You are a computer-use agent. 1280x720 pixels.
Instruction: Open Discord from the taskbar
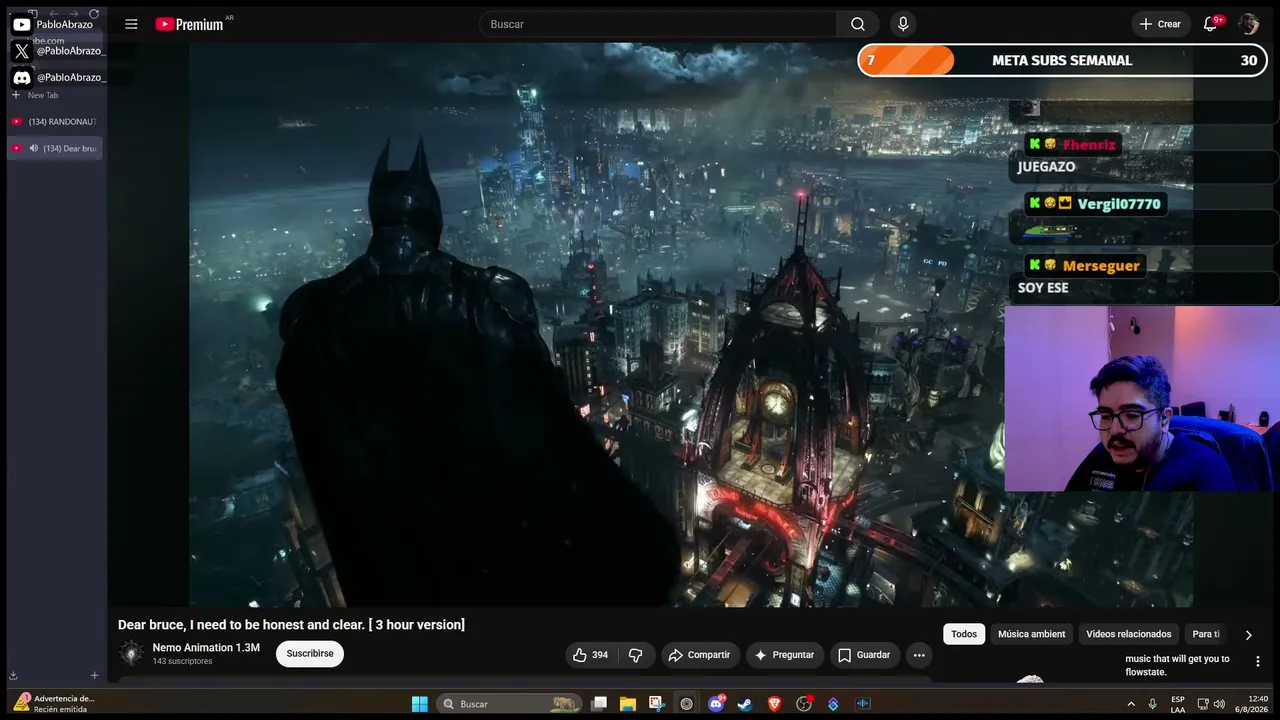tap(716, 704)
